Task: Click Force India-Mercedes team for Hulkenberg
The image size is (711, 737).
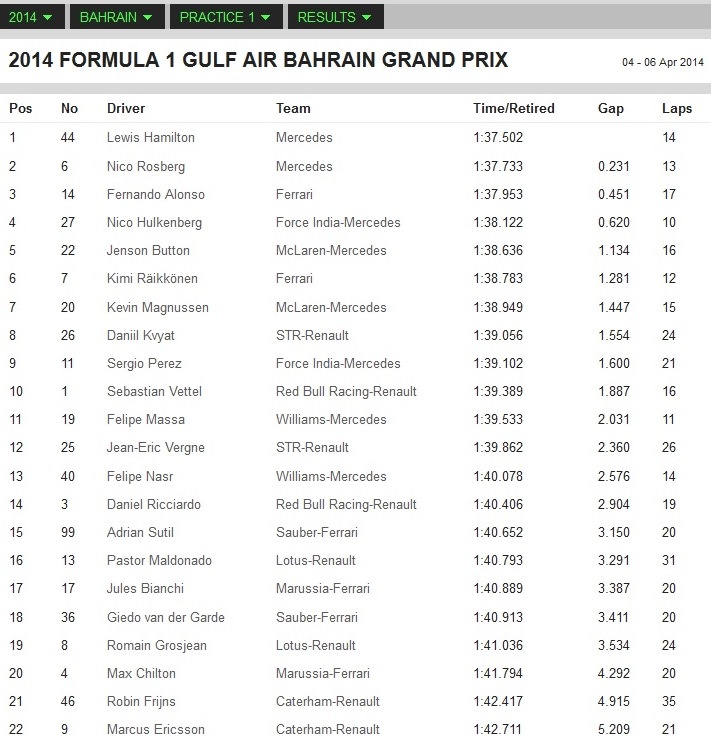Action: [x=338, y=222]
